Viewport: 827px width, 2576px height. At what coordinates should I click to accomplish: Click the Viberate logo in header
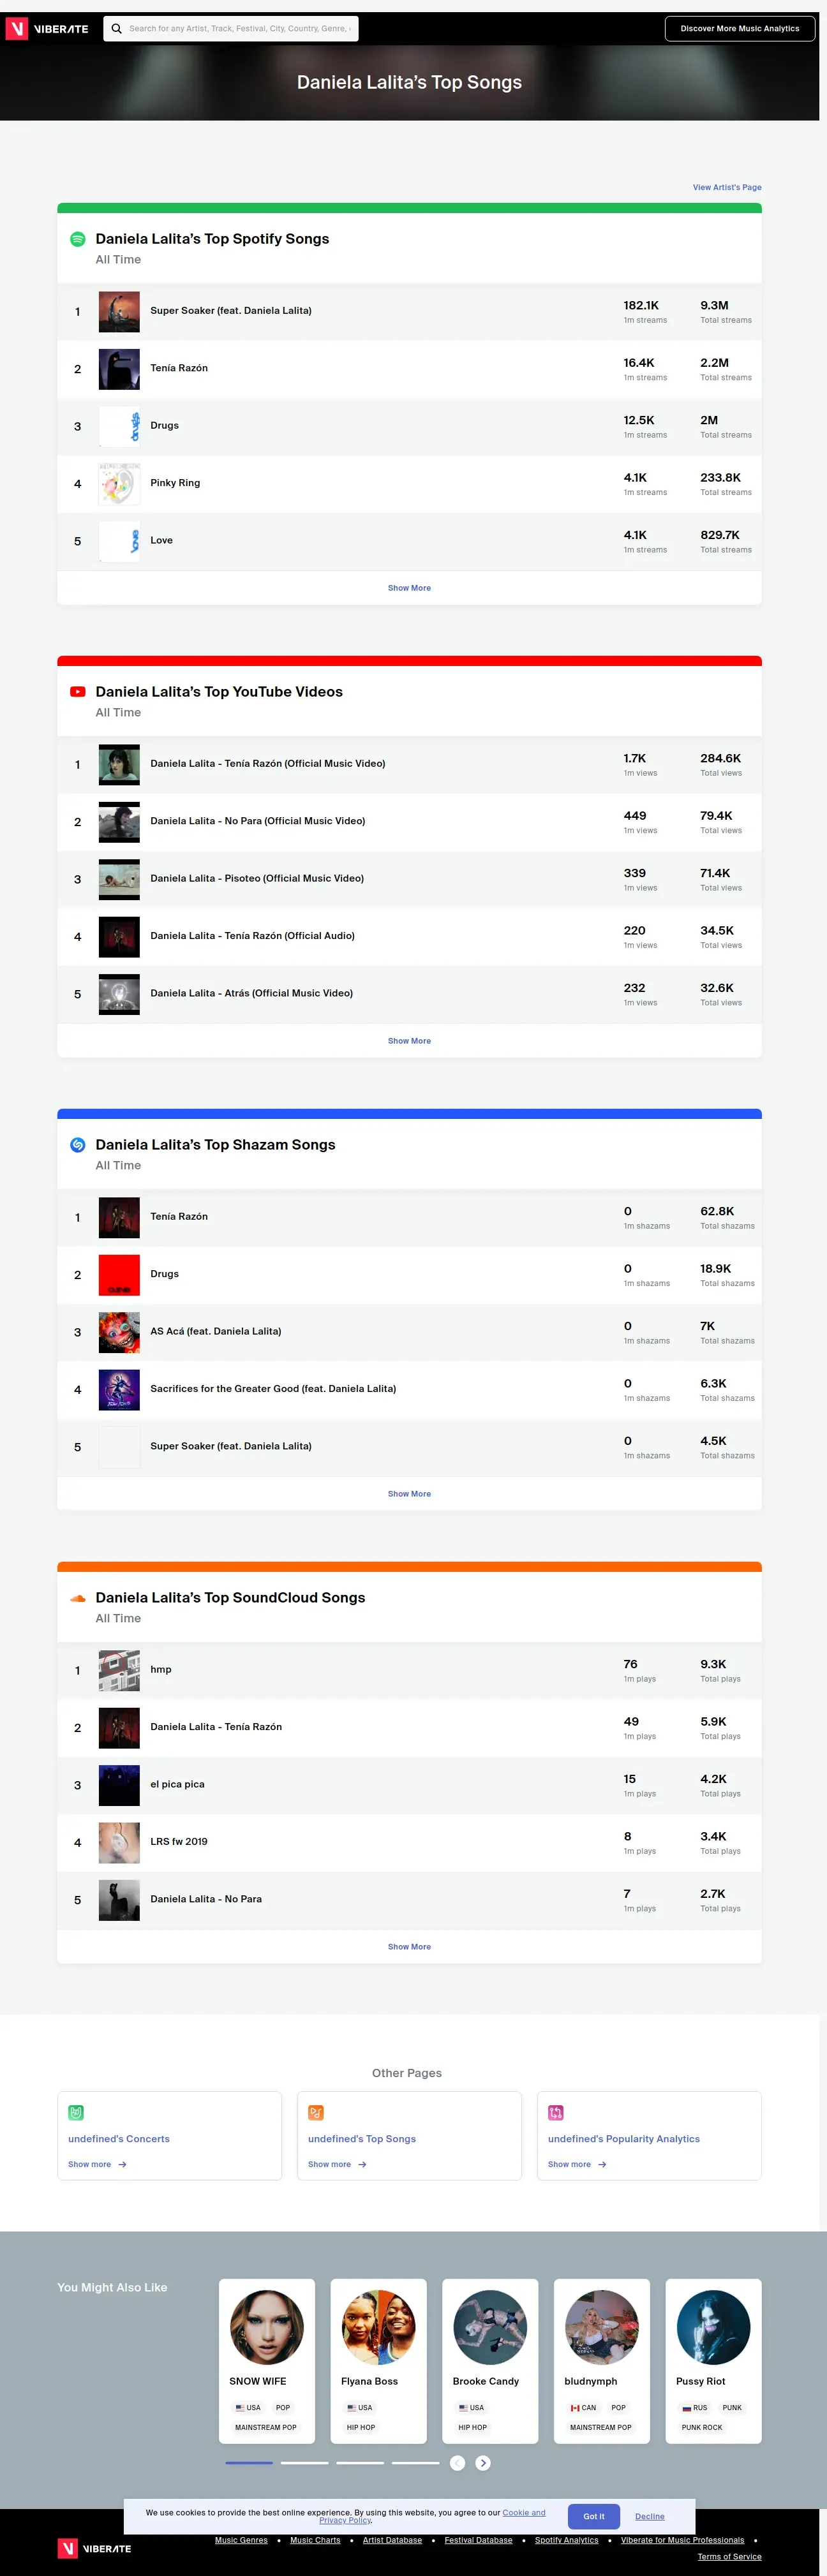[47, 29]
